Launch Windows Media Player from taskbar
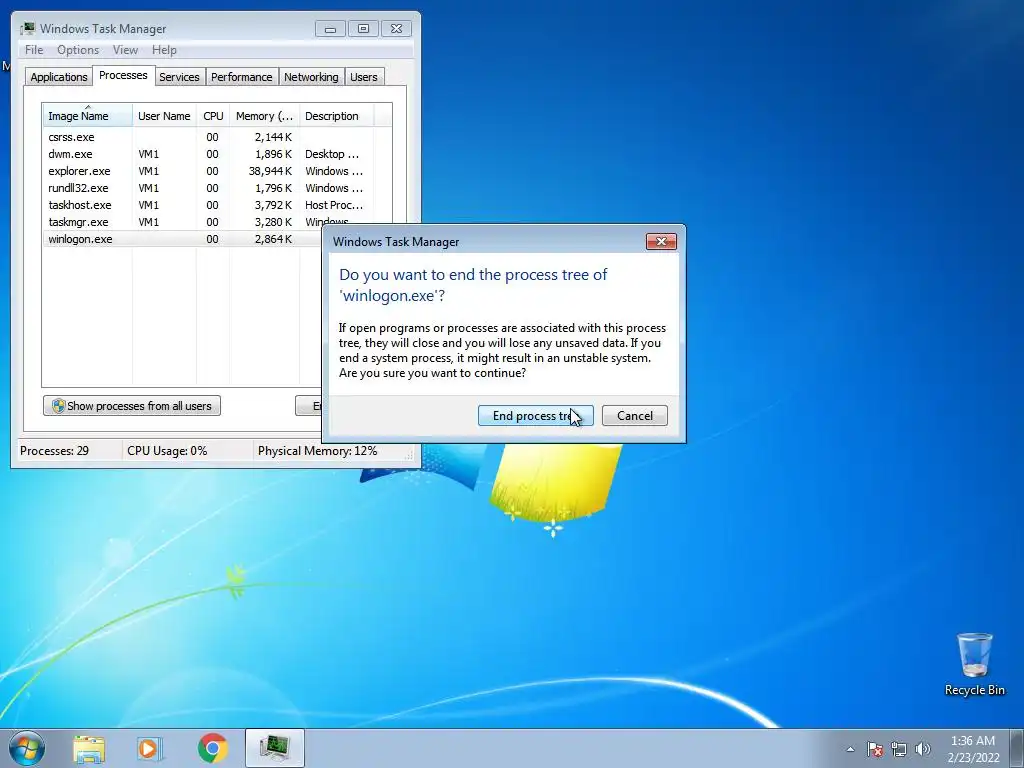This screenshot has width=1024, height=768. coord(150,748)
